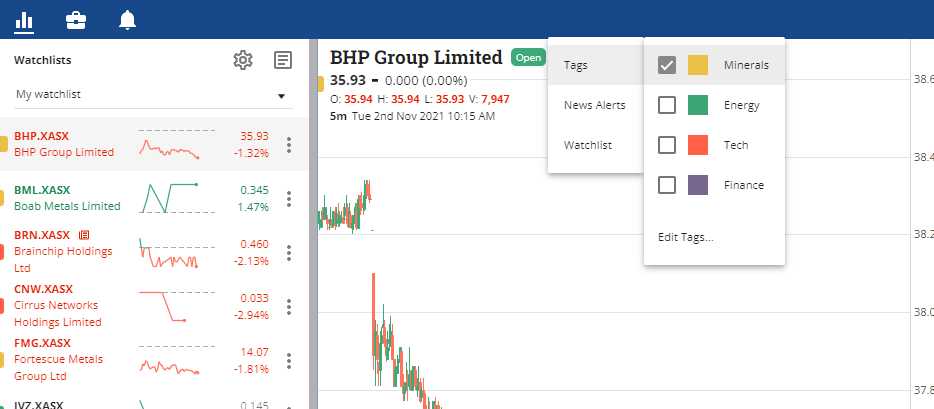Check the Energy tag checkbox
Viewport: 934px width, 409px height.
point(667,105)
